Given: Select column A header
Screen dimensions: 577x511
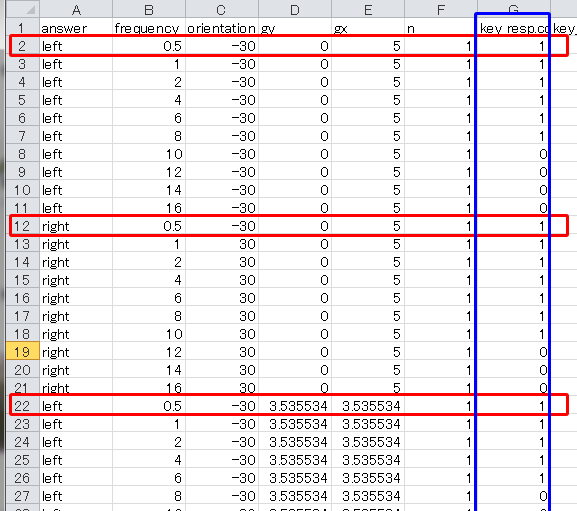Looking at the screenshot, I should coord(76,9).
